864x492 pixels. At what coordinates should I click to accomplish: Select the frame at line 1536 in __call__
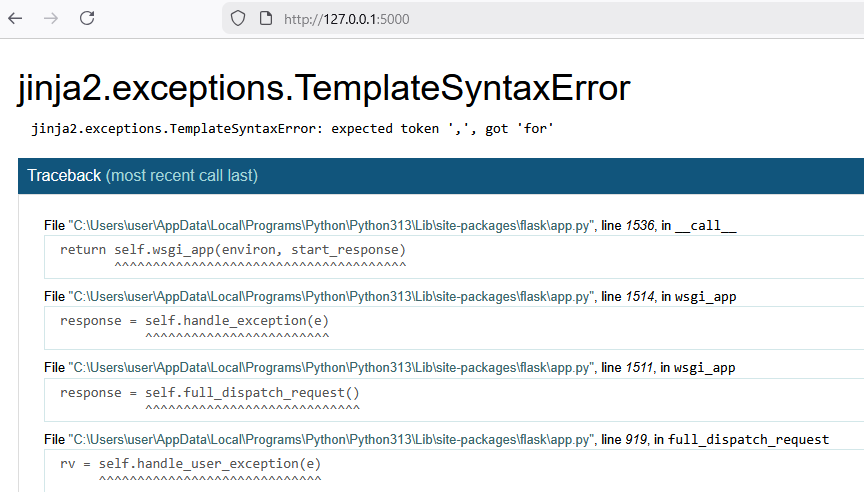(x=390, y=225)
